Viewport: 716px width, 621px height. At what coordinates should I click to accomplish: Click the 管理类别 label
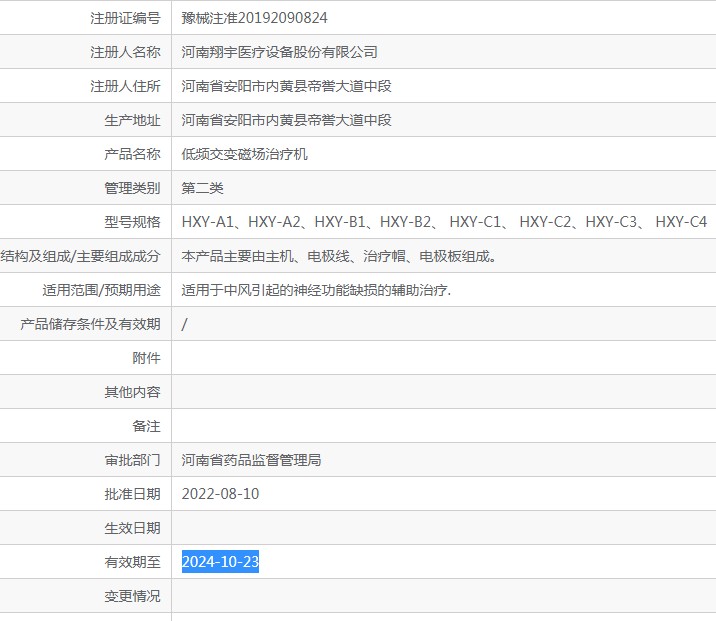132,188
